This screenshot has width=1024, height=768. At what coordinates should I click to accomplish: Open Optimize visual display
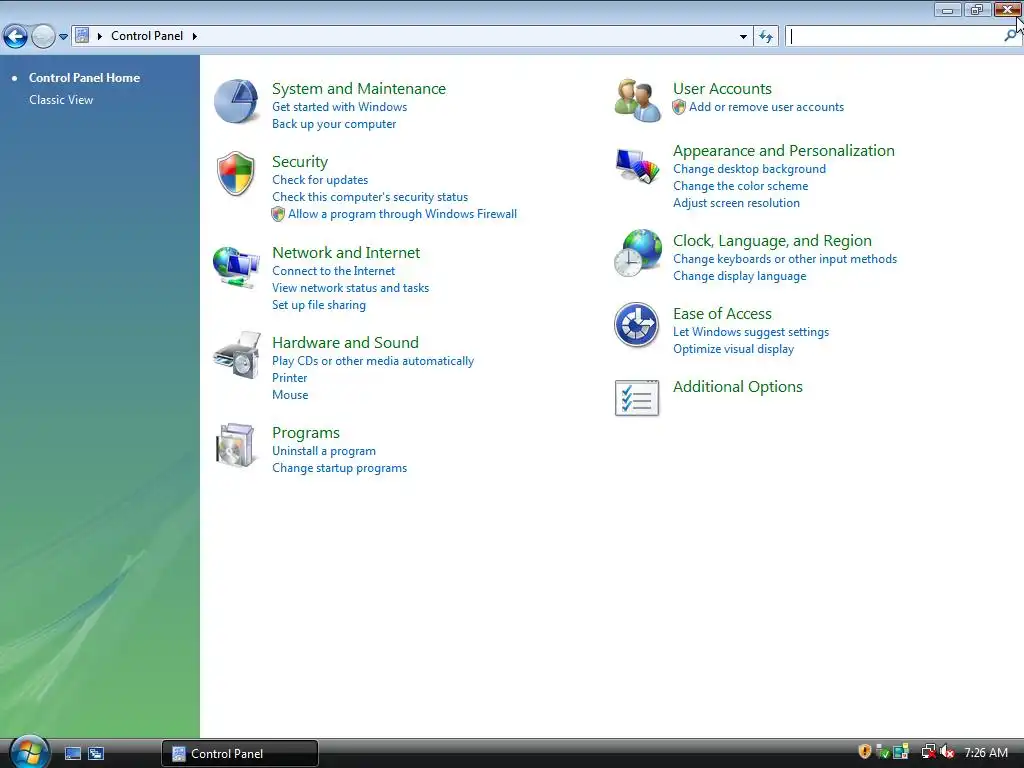(733, 349)
